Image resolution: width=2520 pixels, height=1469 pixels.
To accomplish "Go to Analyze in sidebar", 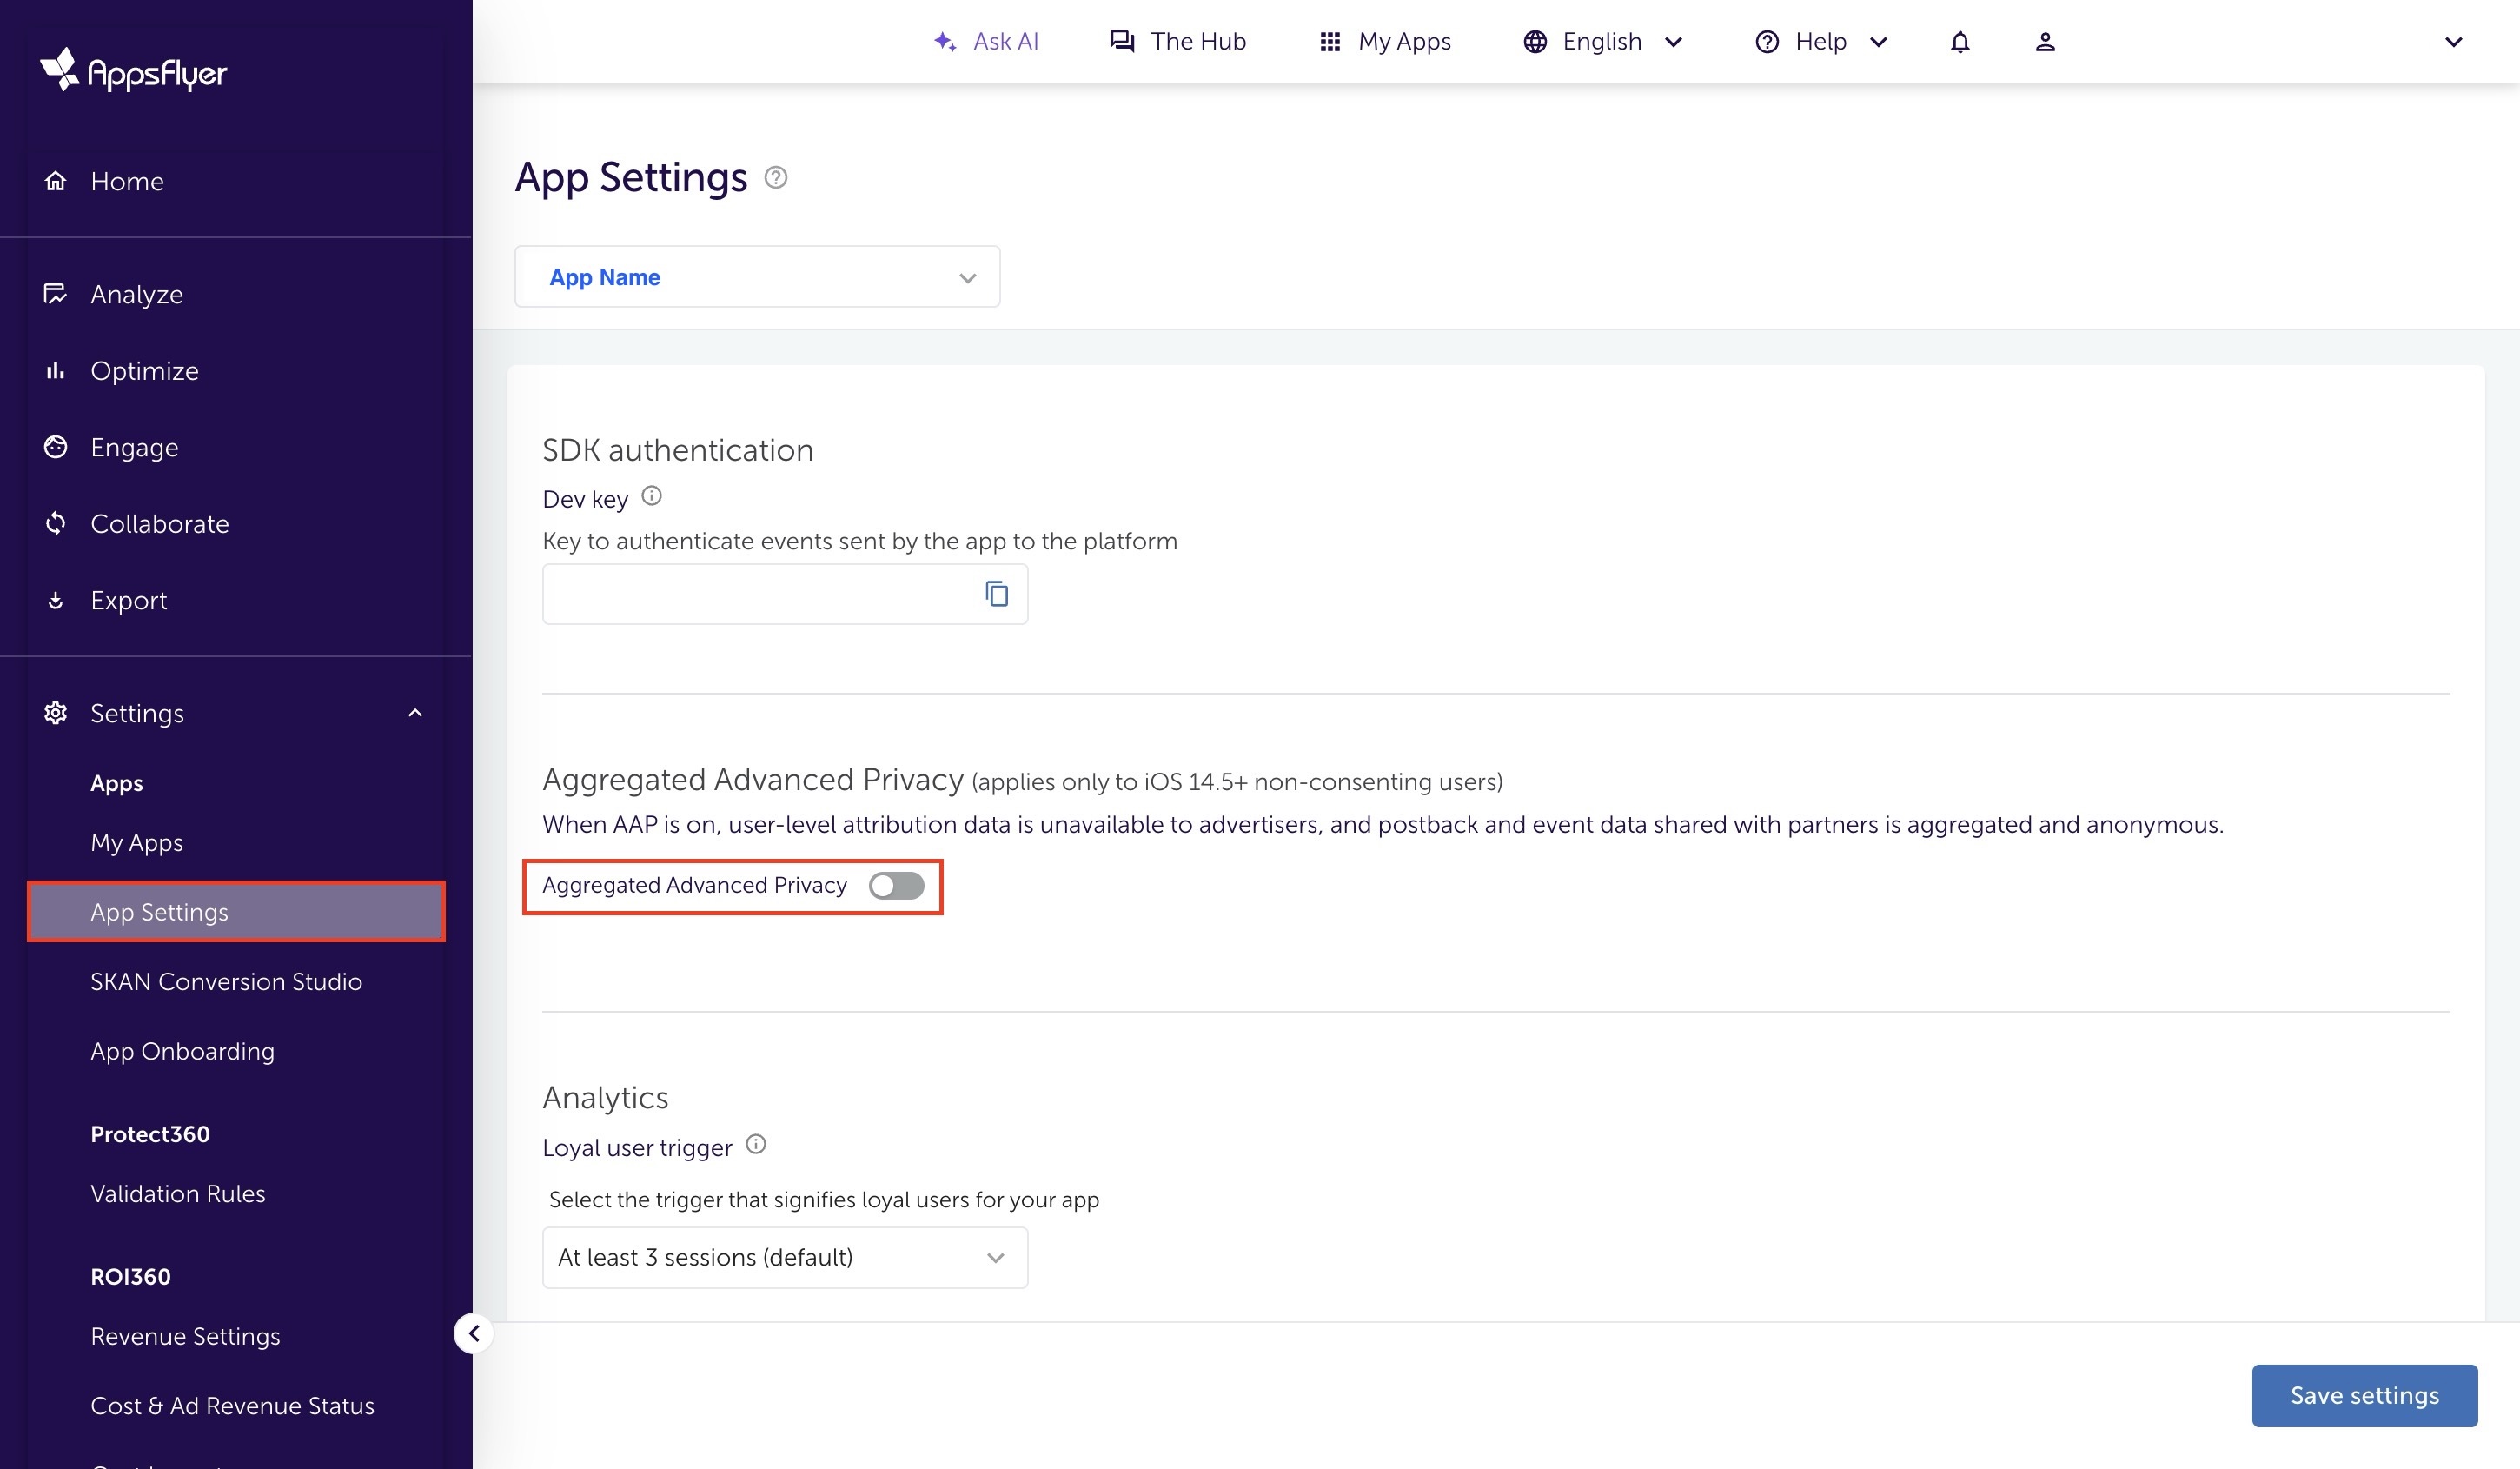I will click(136, 294).
